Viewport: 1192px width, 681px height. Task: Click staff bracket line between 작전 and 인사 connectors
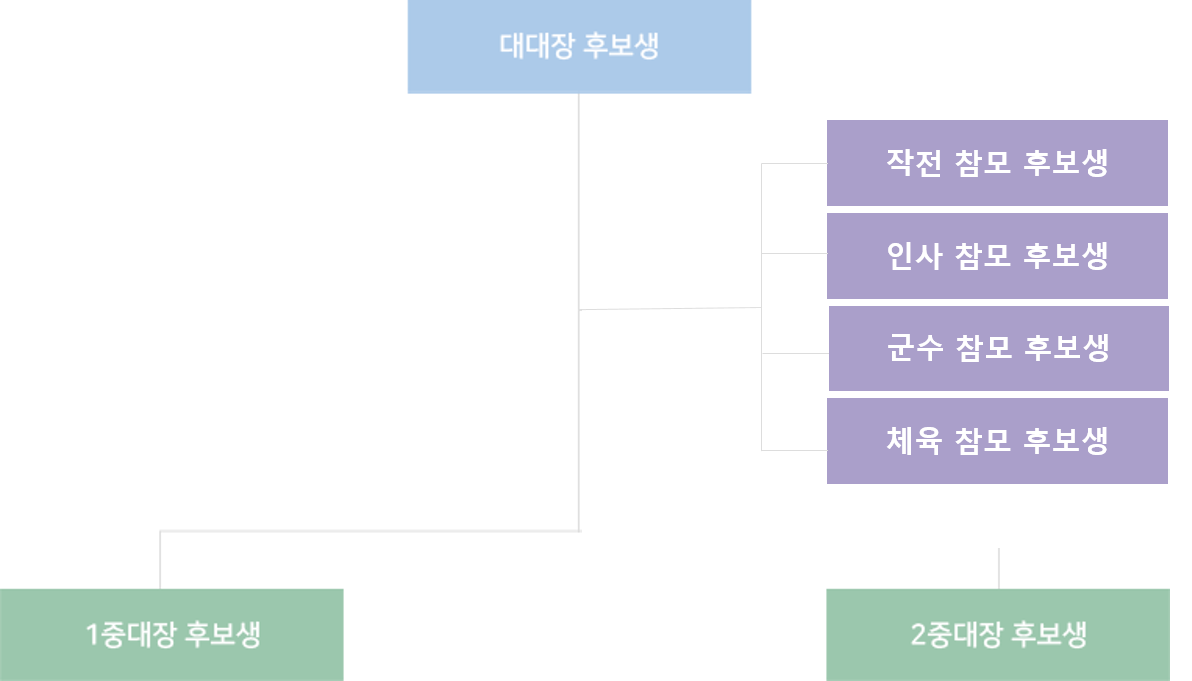point(762,209)
